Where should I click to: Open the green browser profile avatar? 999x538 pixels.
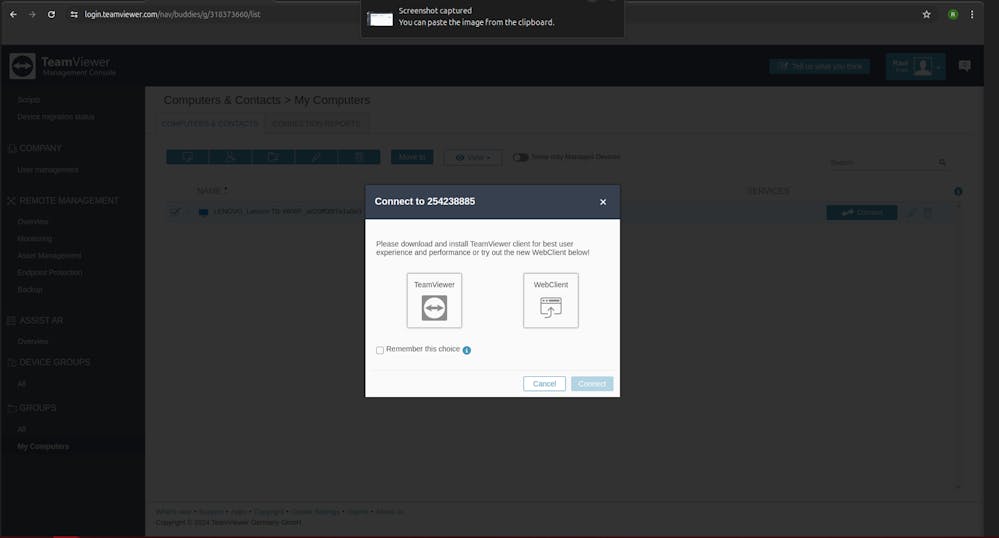952,14
